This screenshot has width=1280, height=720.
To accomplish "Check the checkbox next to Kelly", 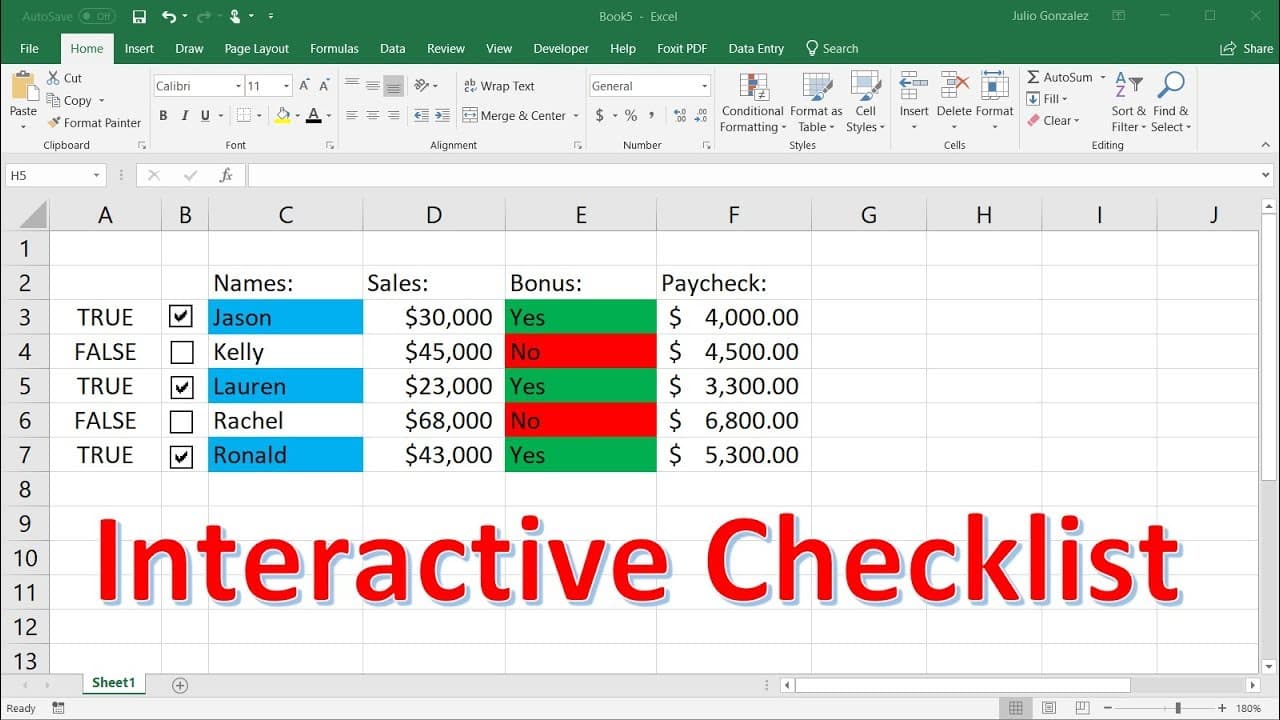I will (x=181, y=352).
